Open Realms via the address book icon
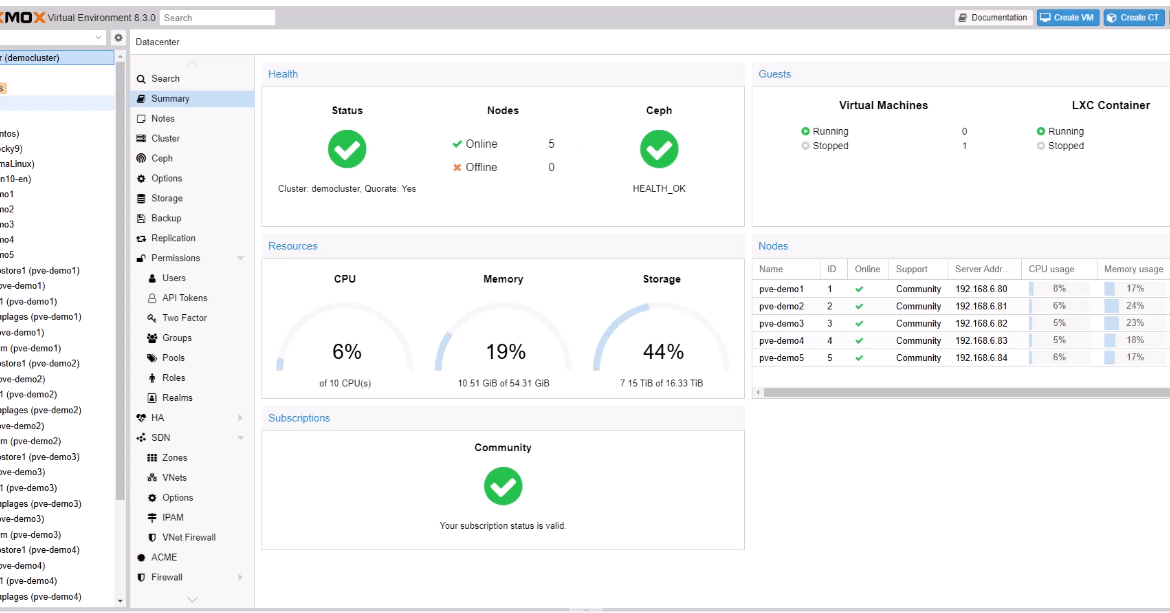Image resolution: width=1170 pixels, height=613 pixels. [x=152, y=398]
